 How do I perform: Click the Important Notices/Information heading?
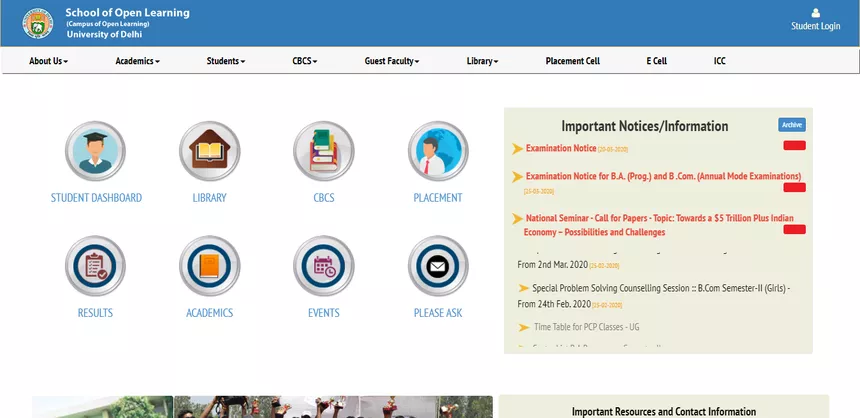[x=644, y=126]
